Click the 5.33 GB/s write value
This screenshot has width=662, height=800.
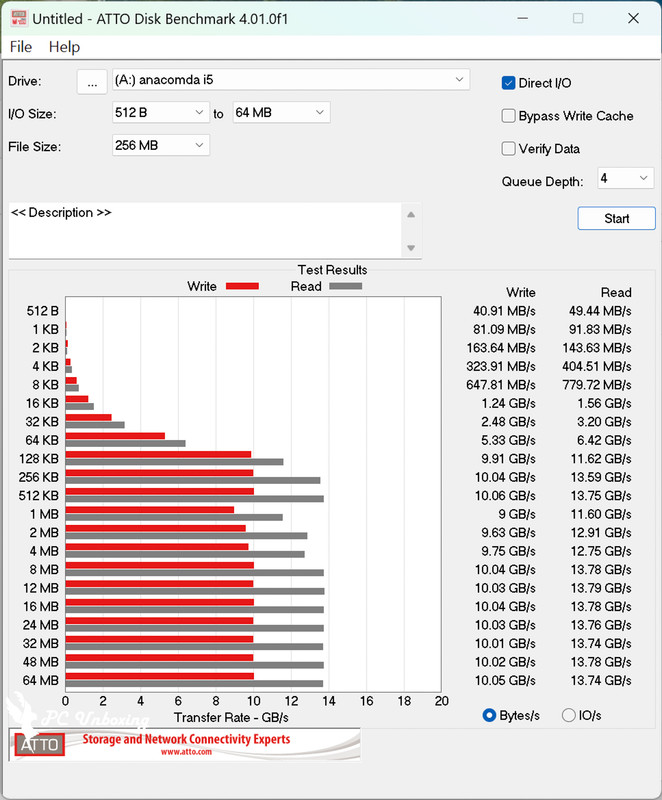tap(508, 440)
